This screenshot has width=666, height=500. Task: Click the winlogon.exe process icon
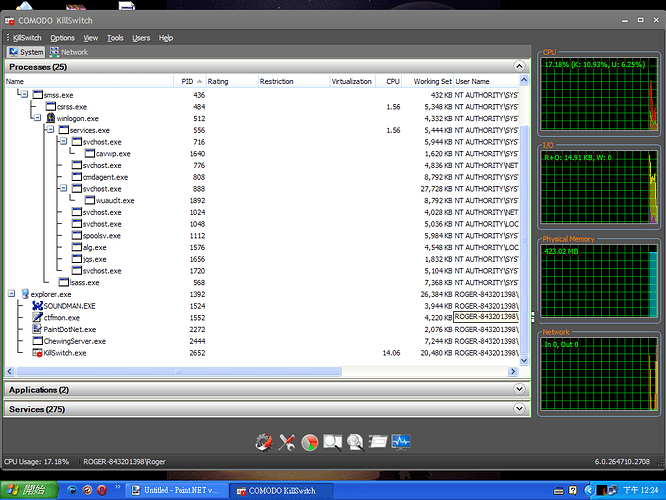click(x=51, y=118)
